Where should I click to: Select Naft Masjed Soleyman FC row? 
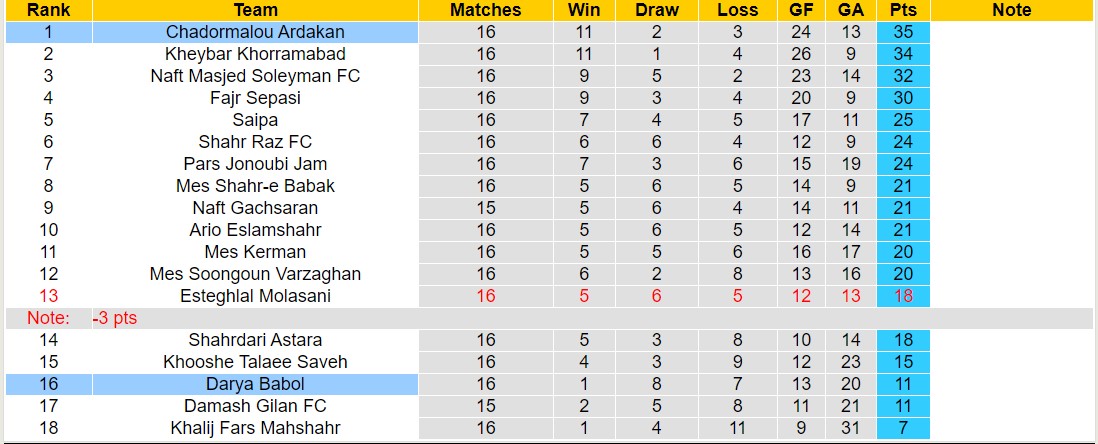click(x=255, y=76)
